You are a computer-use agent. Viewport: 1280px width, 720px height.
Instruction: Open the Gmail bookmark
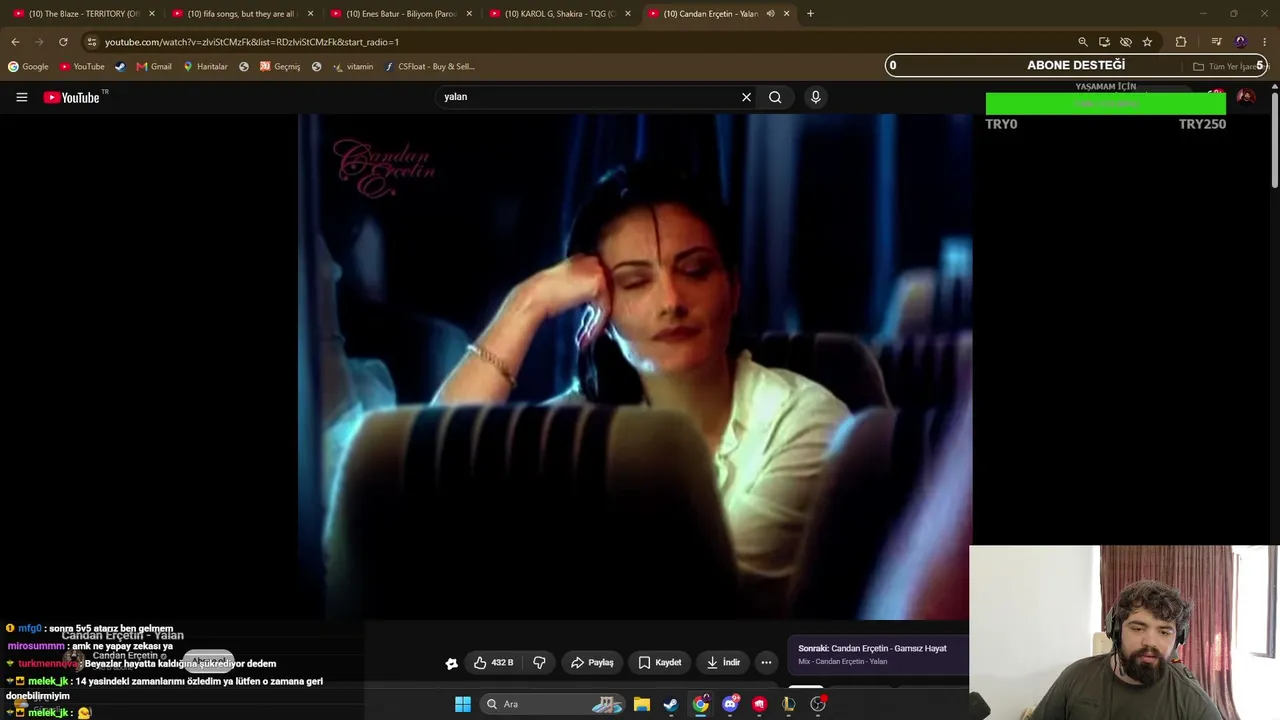click(154, 67)
